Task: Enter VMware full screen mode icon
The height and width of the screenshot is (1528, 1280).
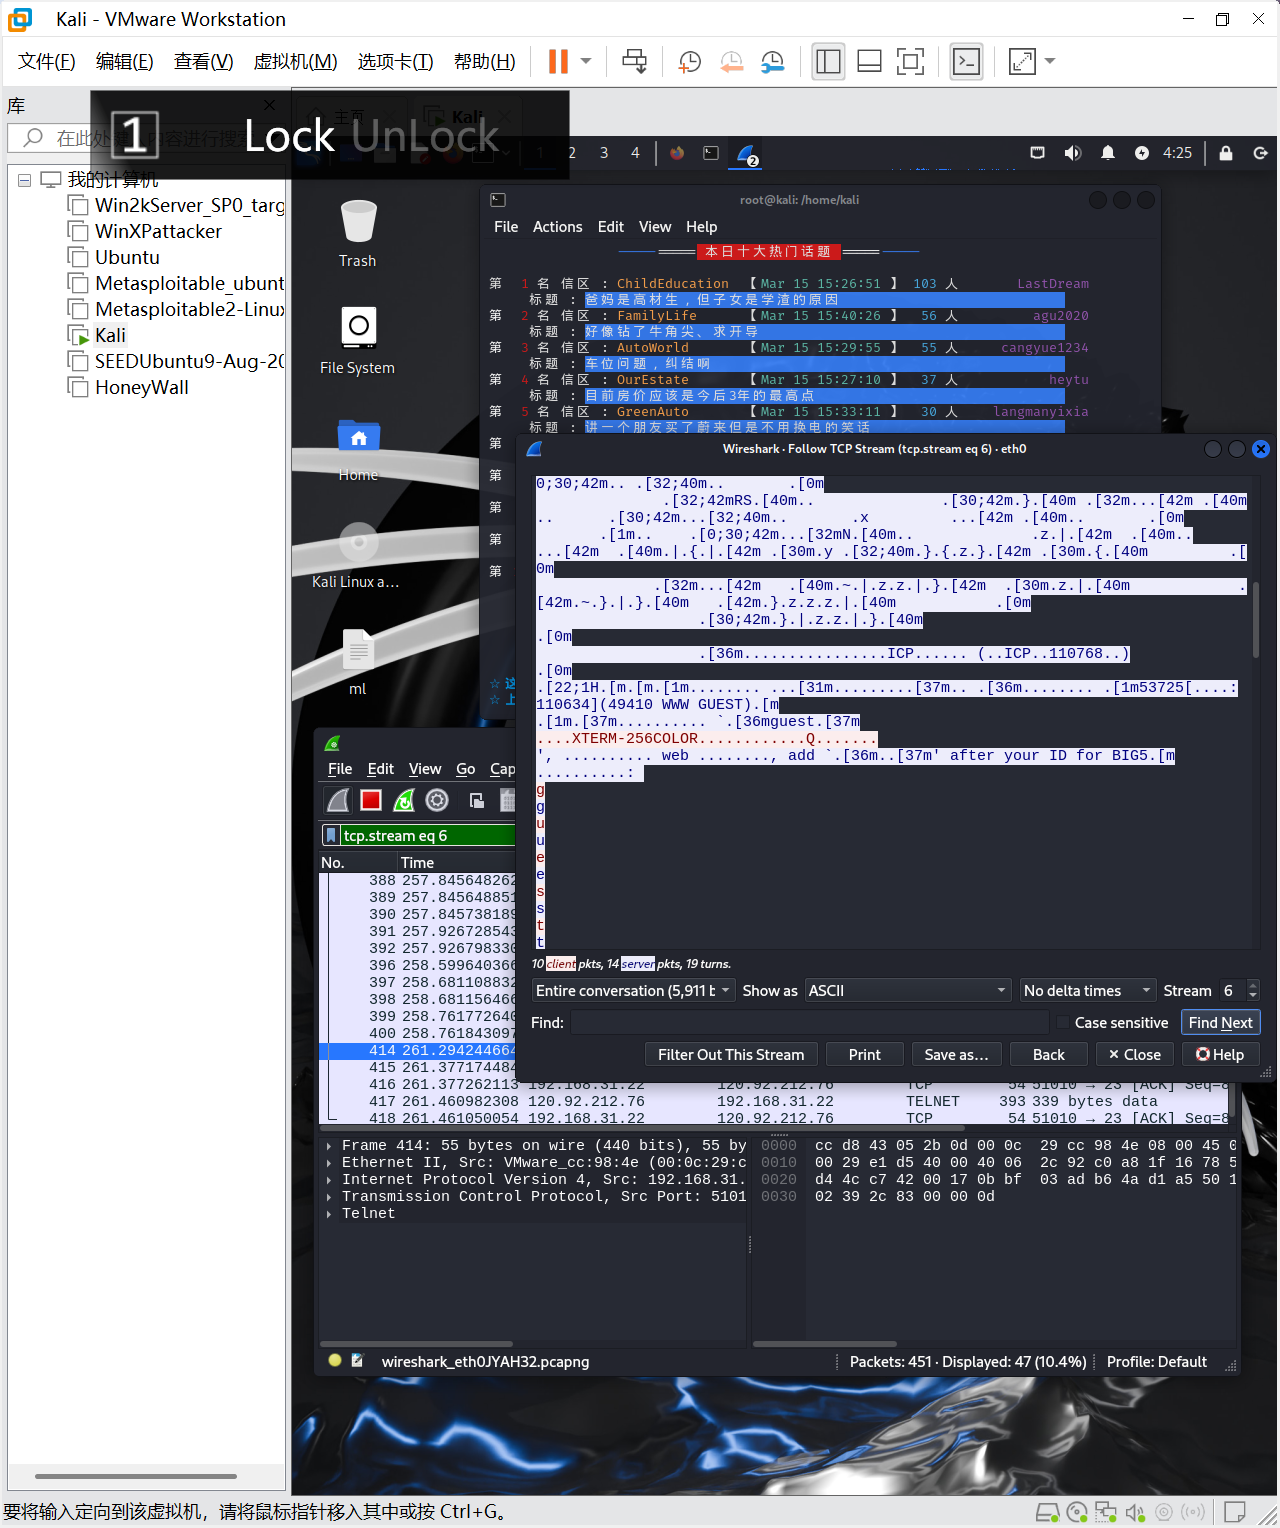Action: click(910, 61)
